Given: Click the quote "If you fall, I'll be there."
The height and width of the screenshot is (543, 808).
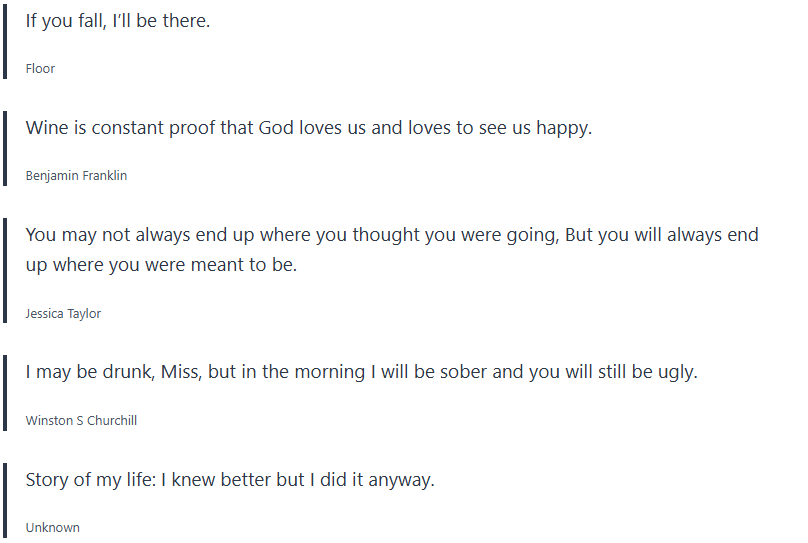Looking at the screenshot, I should coord(118,21).
